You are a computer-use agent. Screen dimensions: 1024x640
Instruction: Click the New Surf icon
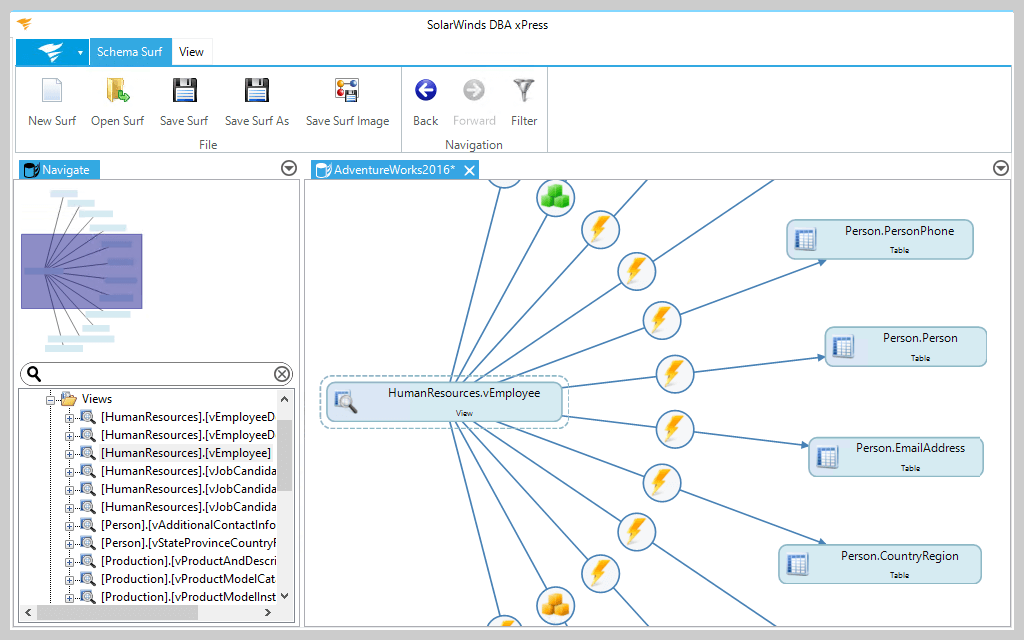point(51,90)
